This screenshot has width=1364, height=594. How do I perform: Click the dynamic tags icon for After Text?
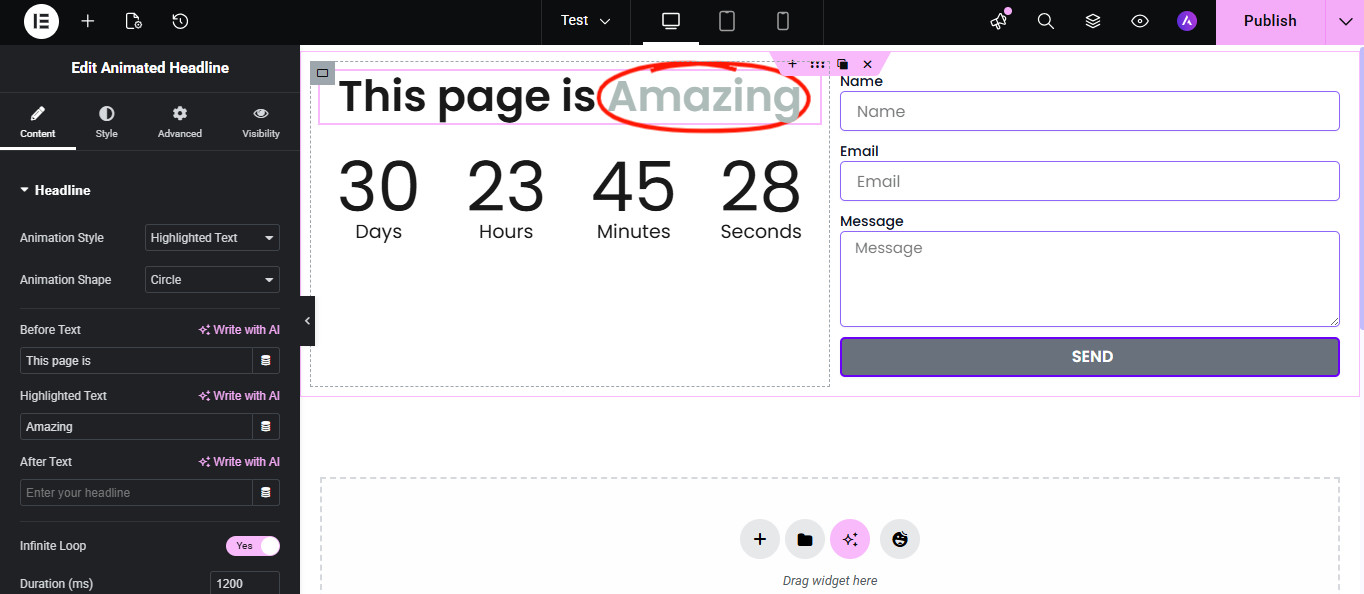click(x=266, y=493)
